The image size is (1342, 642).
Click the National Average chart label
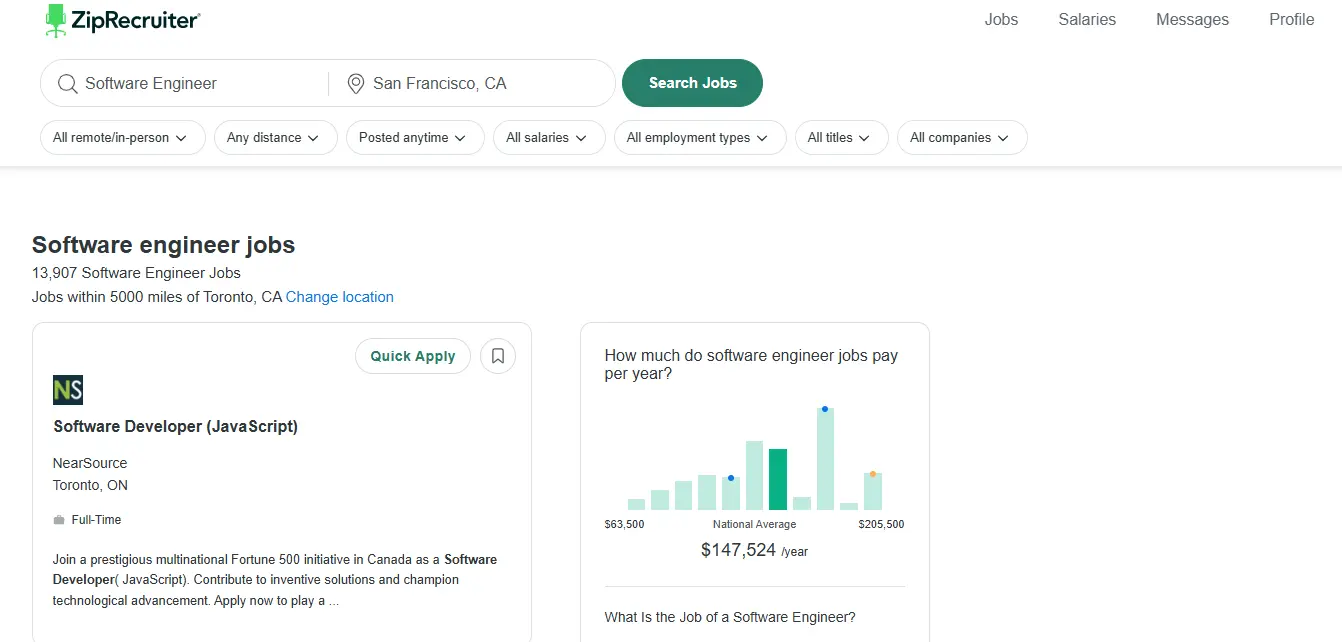(x=755, y=524)
